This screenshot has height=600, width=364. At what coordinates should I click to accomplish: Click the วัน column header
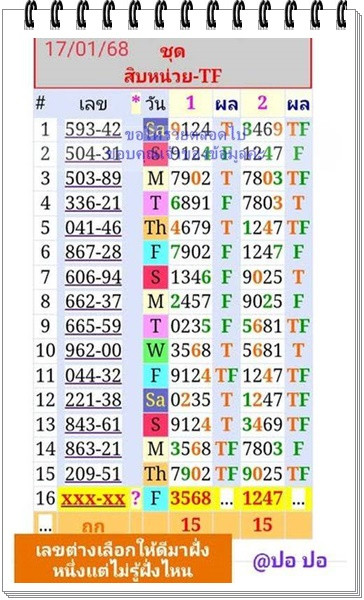tap(155, 103)
